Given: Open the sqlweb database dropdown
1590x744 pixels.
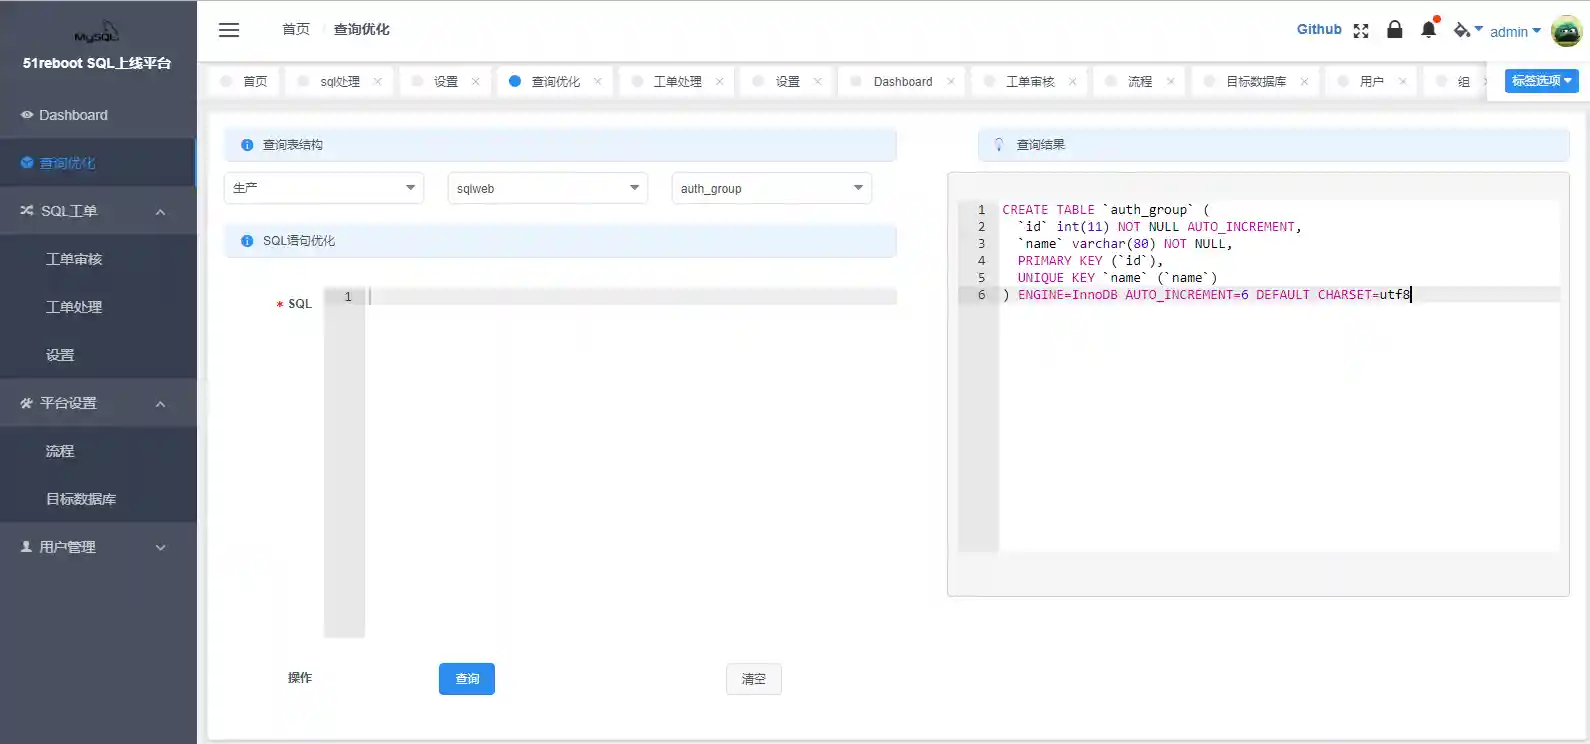Looking at the screenshot, I should [x=547, y=188].
